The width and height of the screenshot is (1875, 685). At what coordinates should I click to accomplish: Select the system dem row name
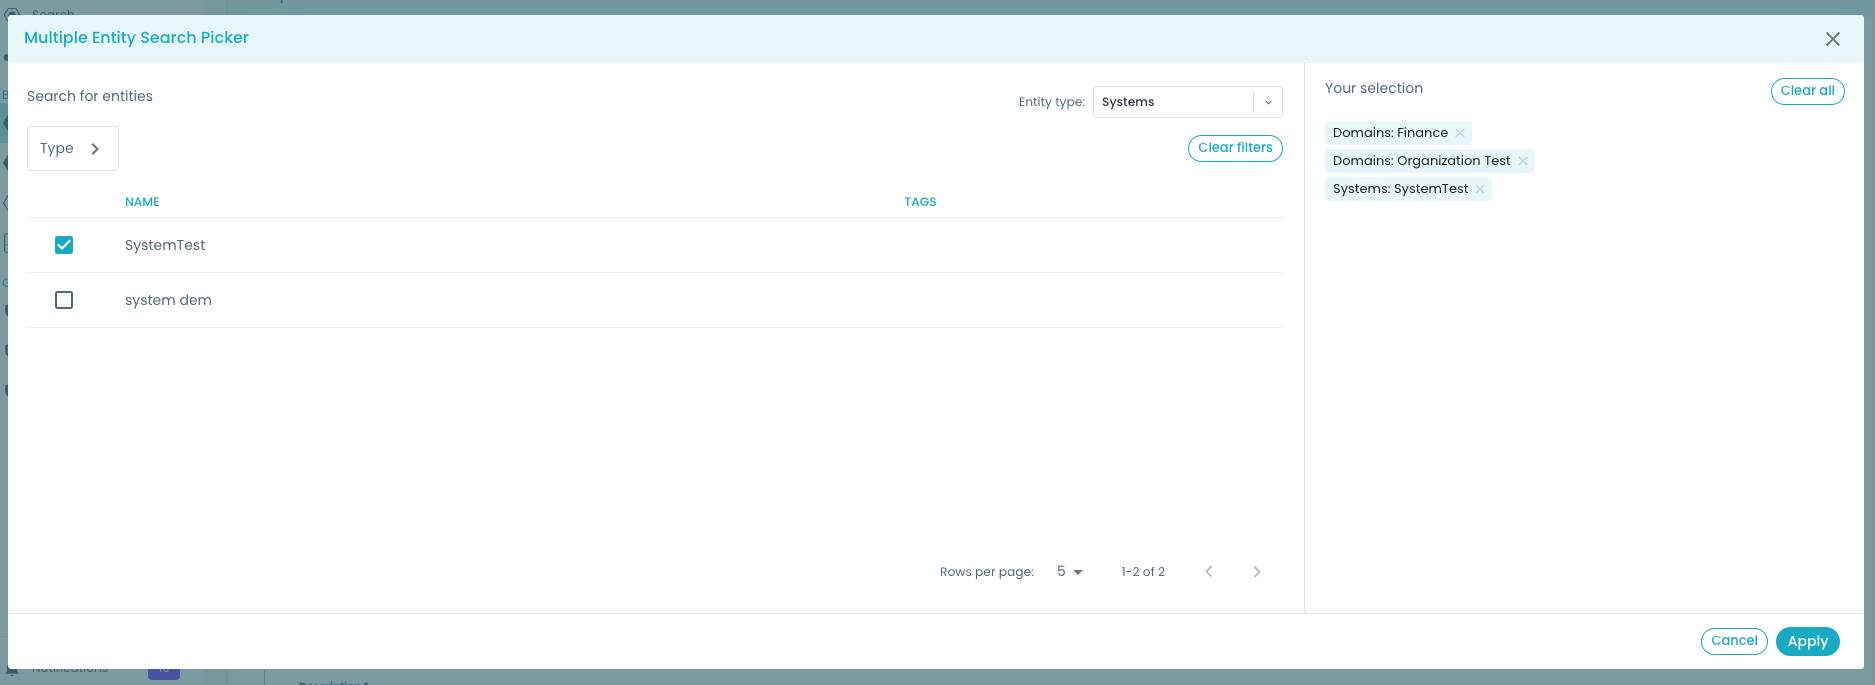coord(168,300)
